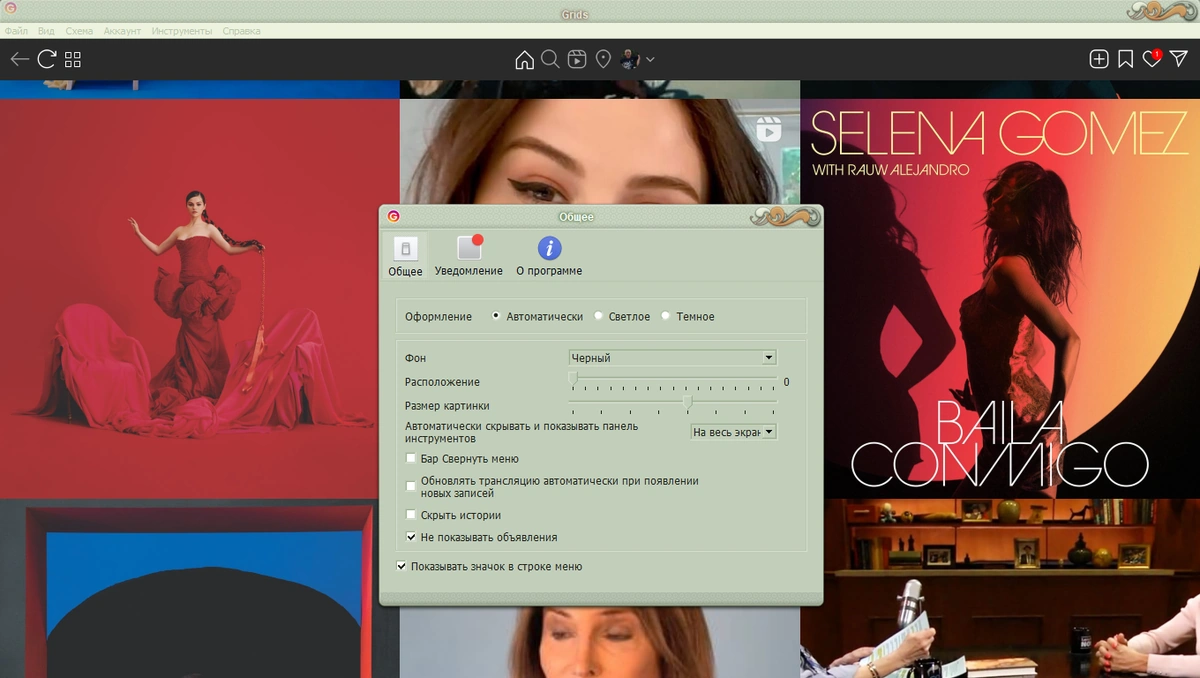Open search with the magnifier icon

click(x=550, y=59)
